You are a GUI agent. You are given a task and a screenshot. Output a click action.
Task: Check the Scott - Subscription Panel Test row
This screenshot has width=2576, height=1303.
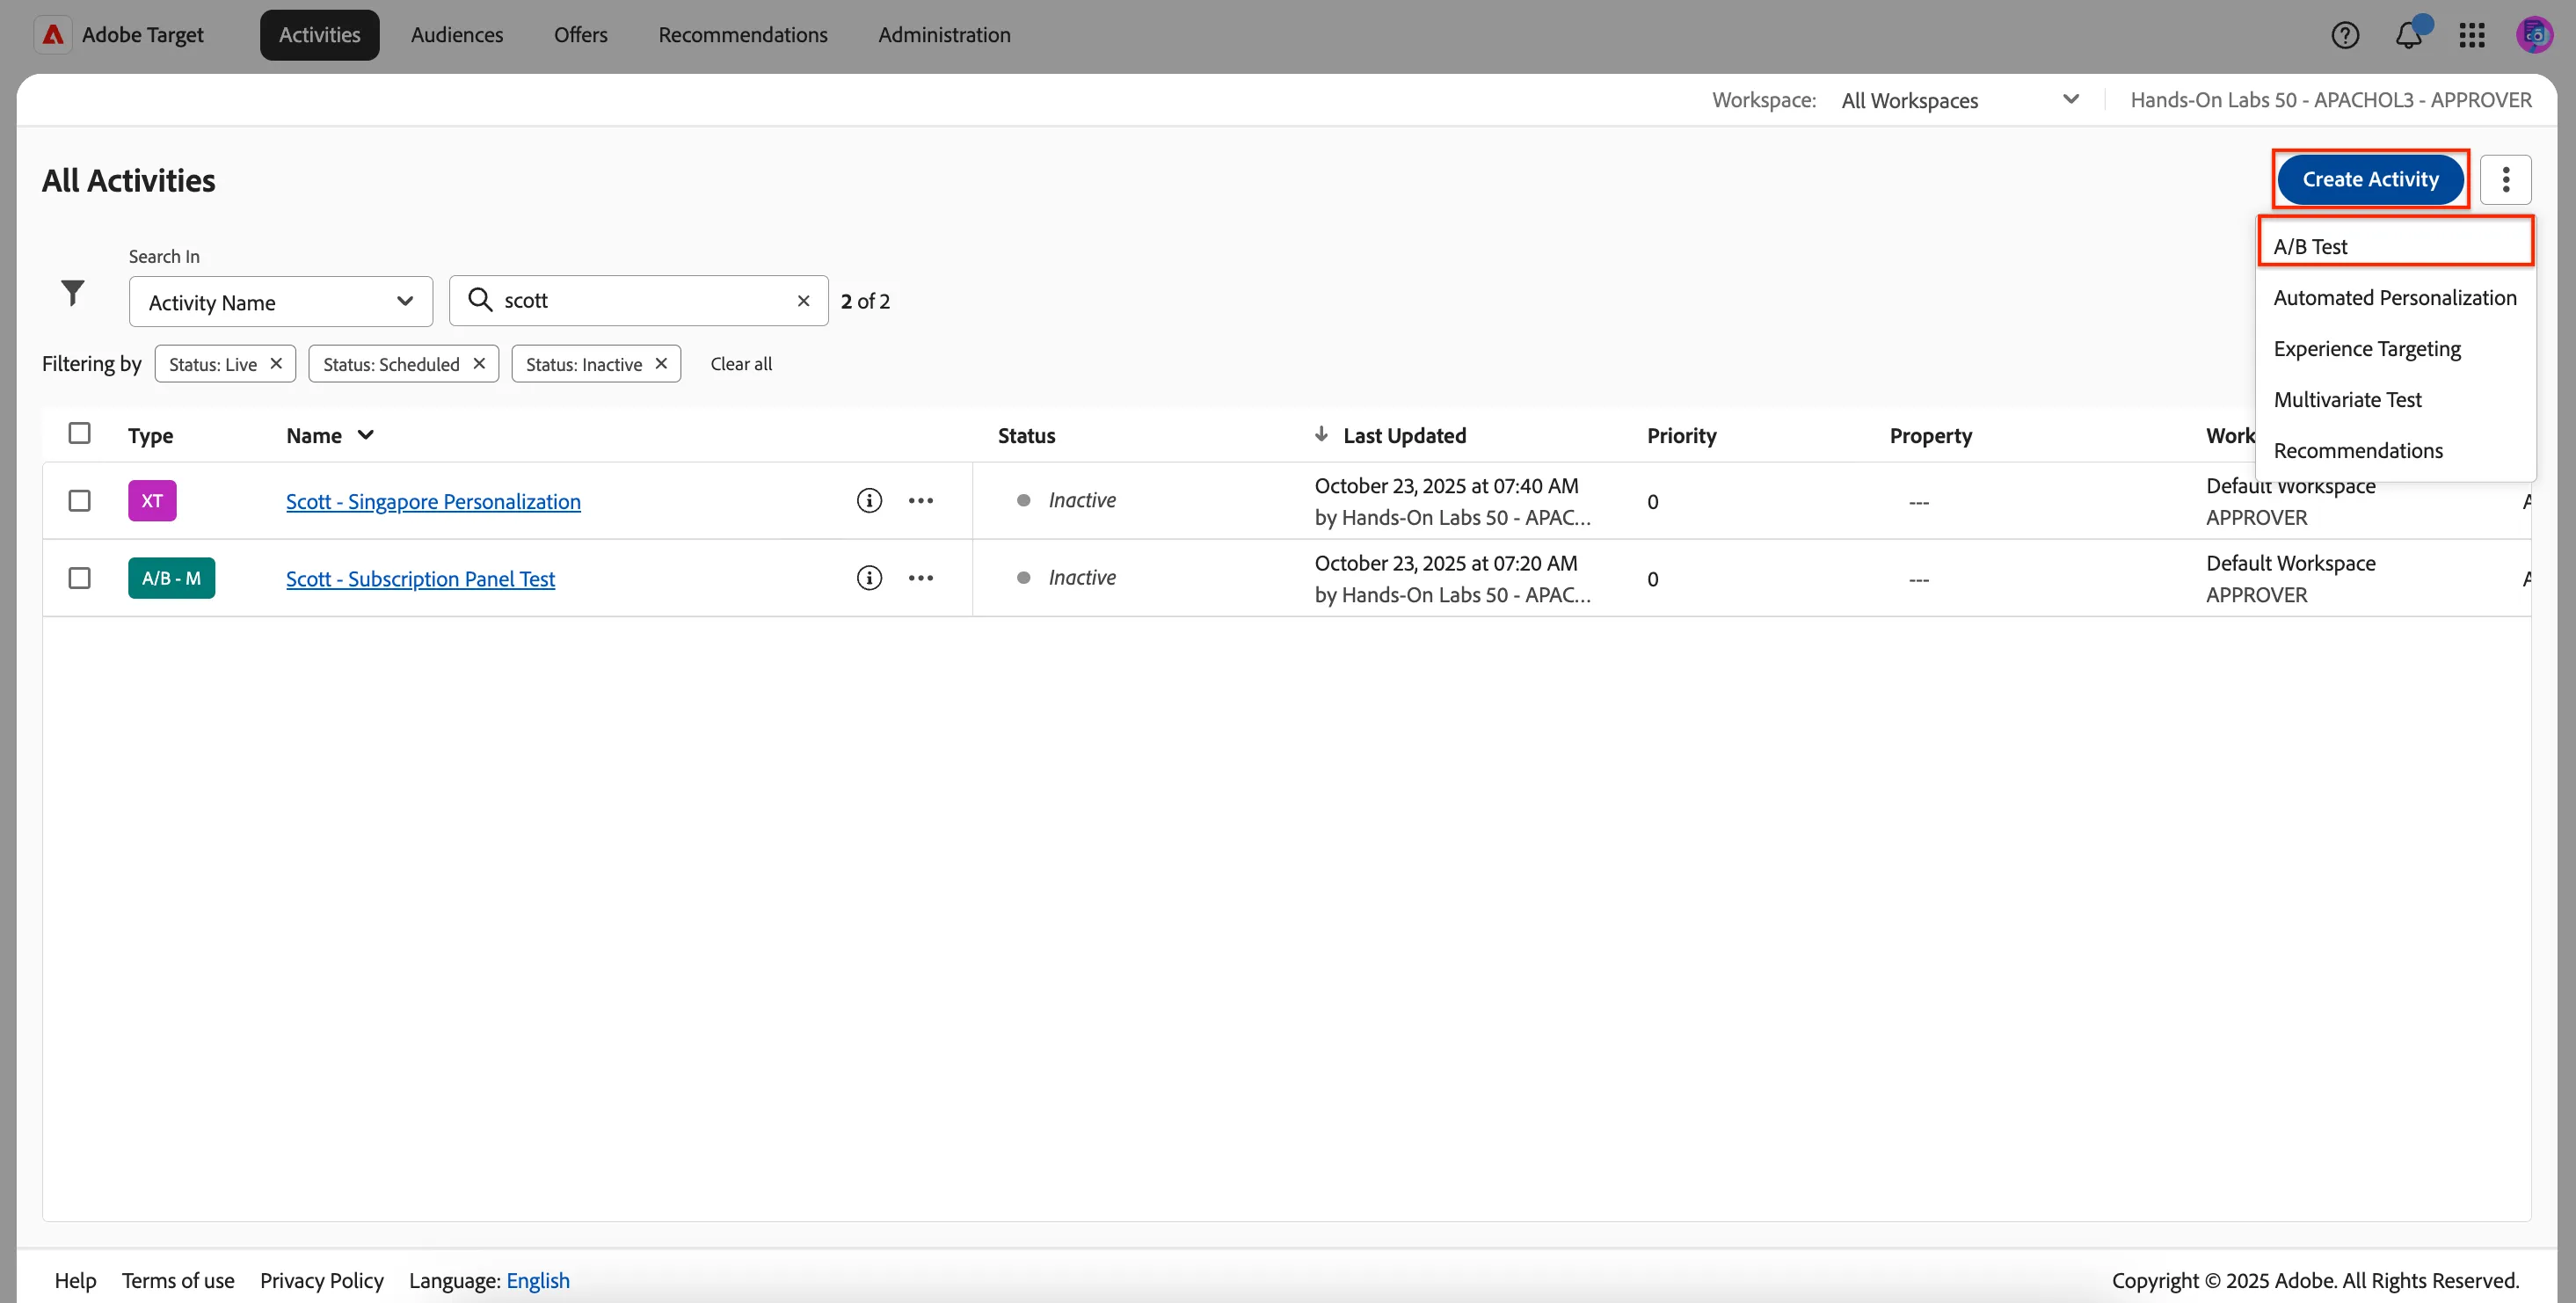click(79, 578)
